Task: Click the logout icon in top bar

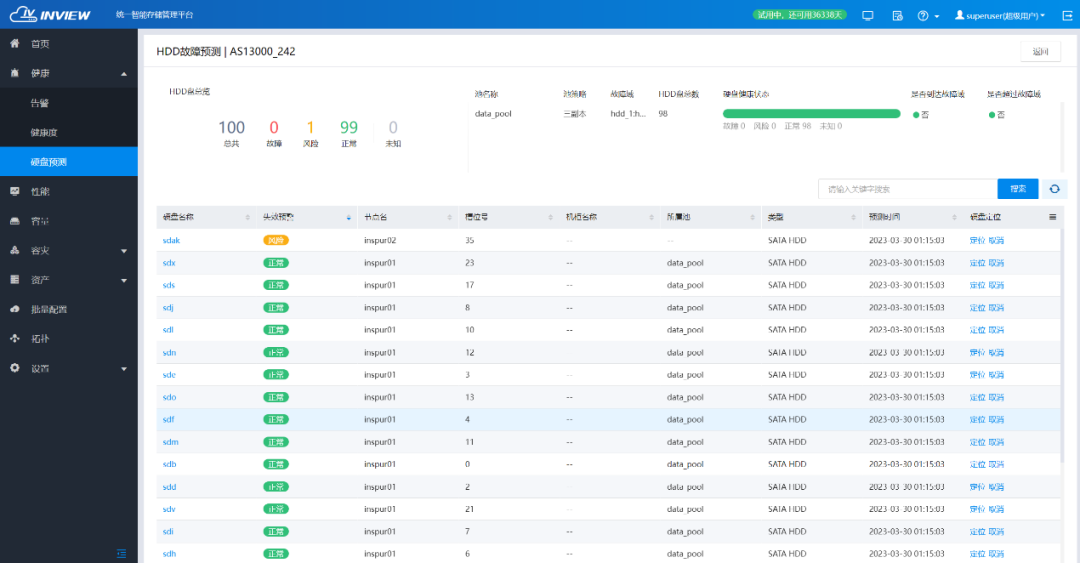Action: (1067, 15)
